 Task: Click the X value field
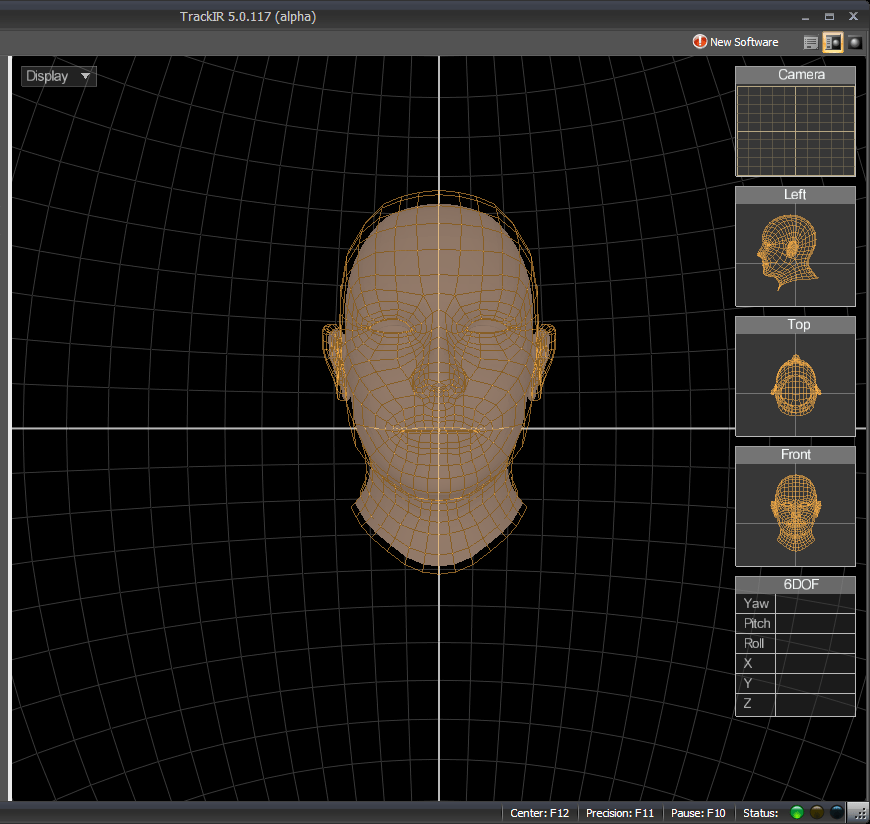coord(815,664)
